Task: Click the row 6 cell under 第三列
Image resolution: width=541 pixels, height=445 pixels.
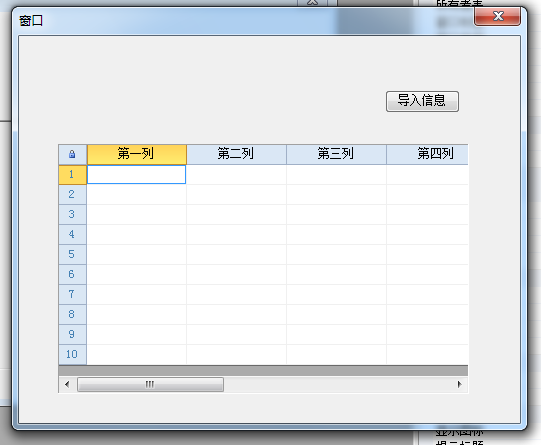Action: pyautogui.click(x=336, y=275)
